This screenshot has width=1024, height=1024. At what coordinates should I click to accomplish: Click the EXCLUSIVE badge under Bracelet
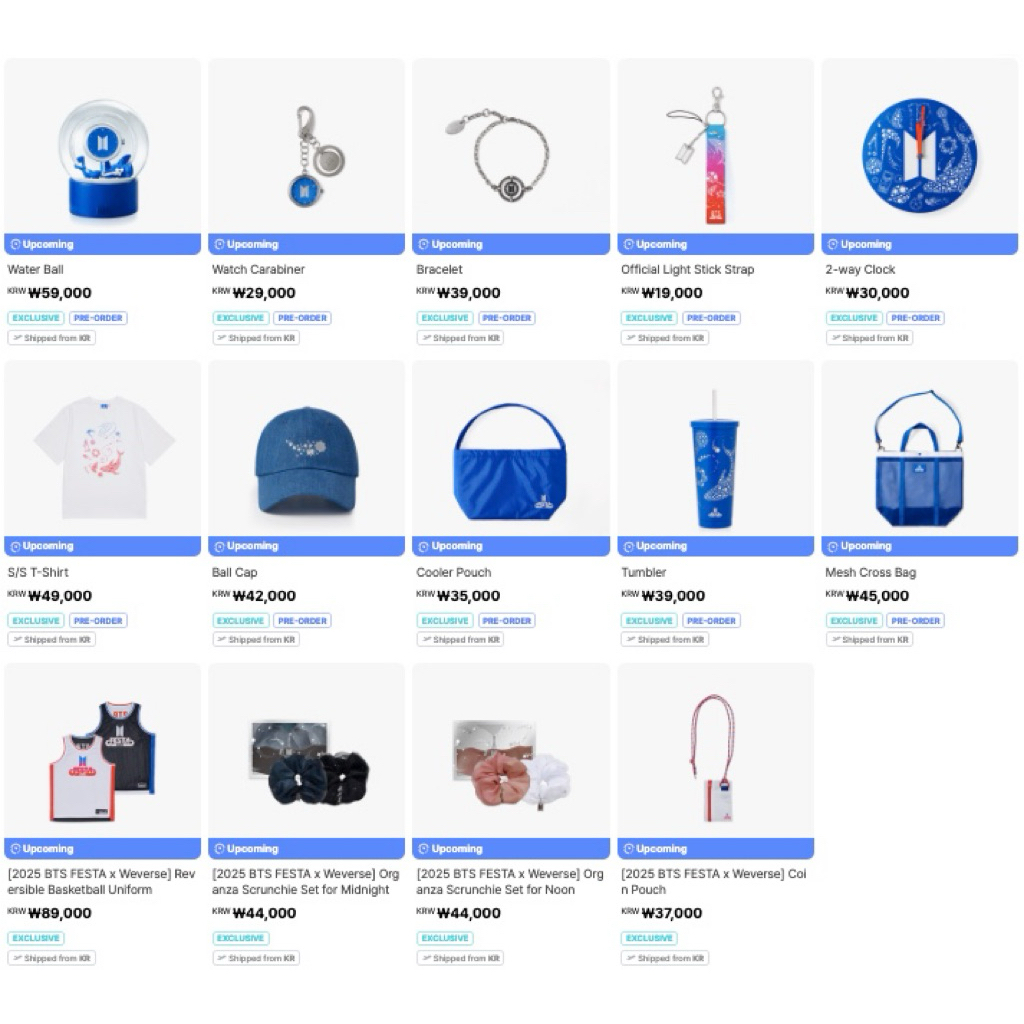point(445,318)
